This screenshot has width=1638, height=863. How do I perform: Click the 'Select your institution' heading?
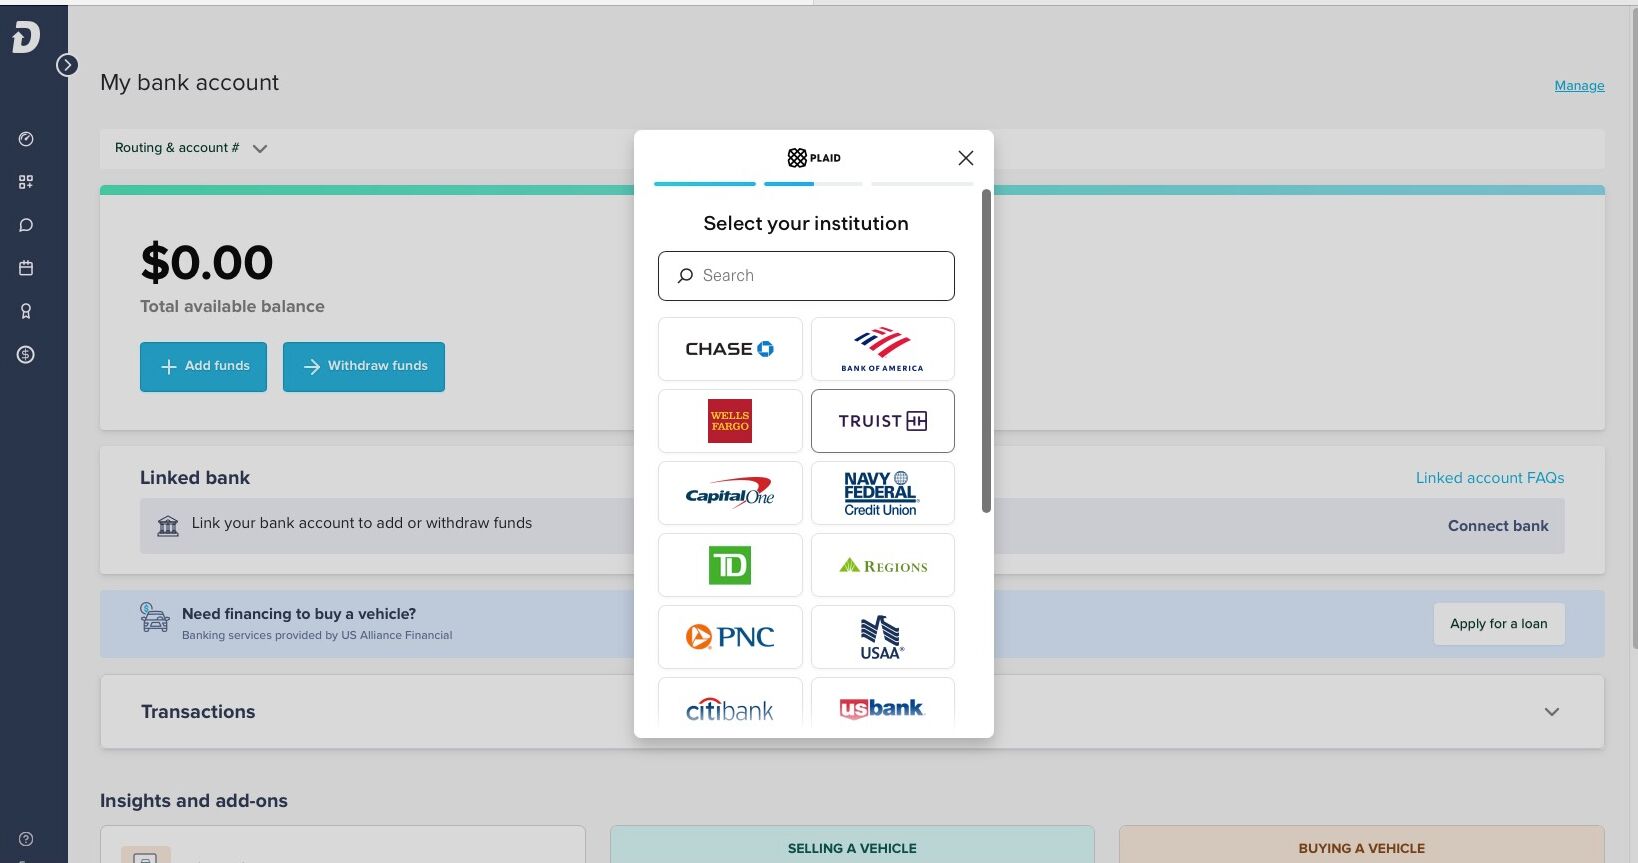click(x=806, y=224)
